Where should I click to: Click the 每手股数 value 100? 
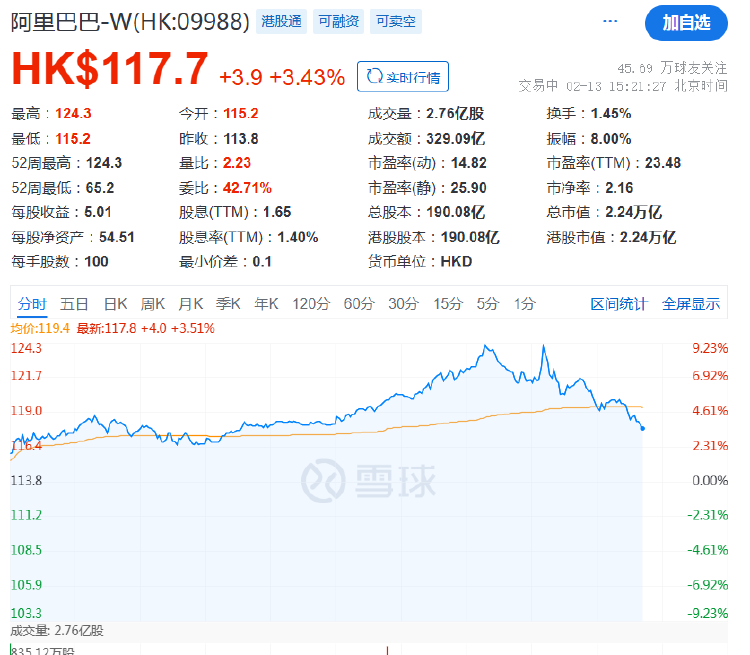click(96, 261)
